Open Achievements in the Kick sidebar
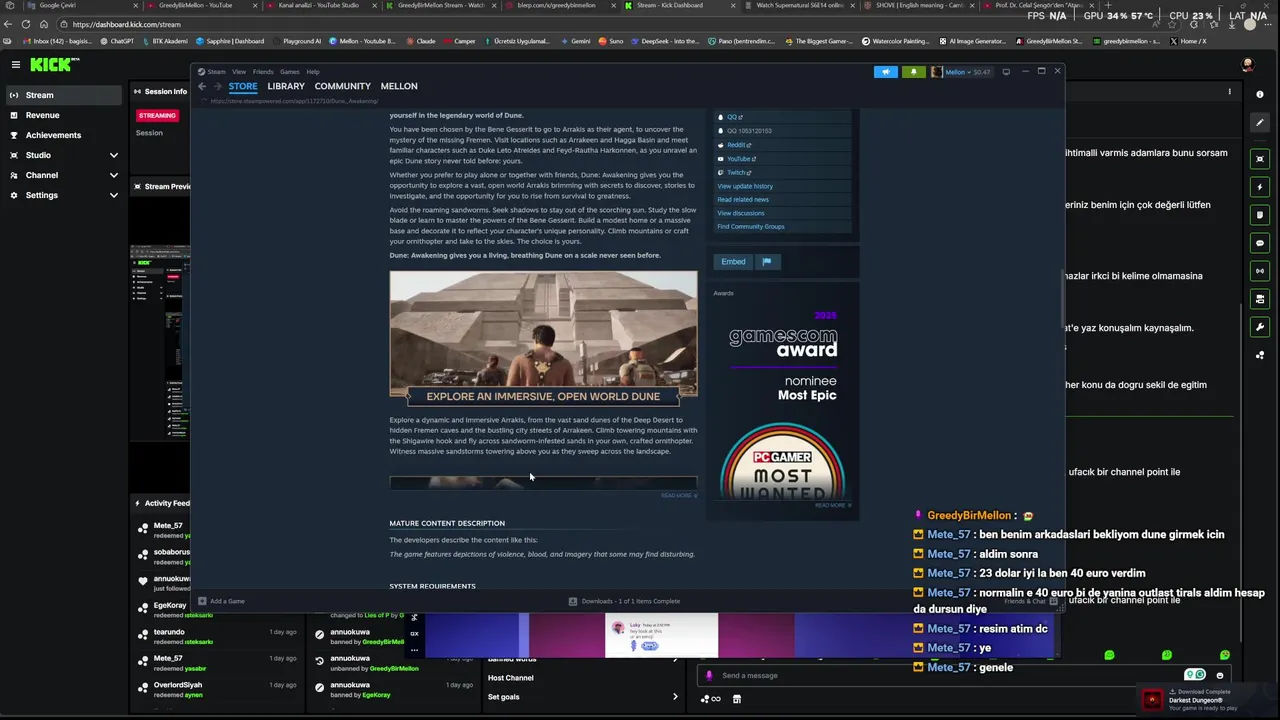The height and width of the screenshot is (720, 1280). pos(64,135)
